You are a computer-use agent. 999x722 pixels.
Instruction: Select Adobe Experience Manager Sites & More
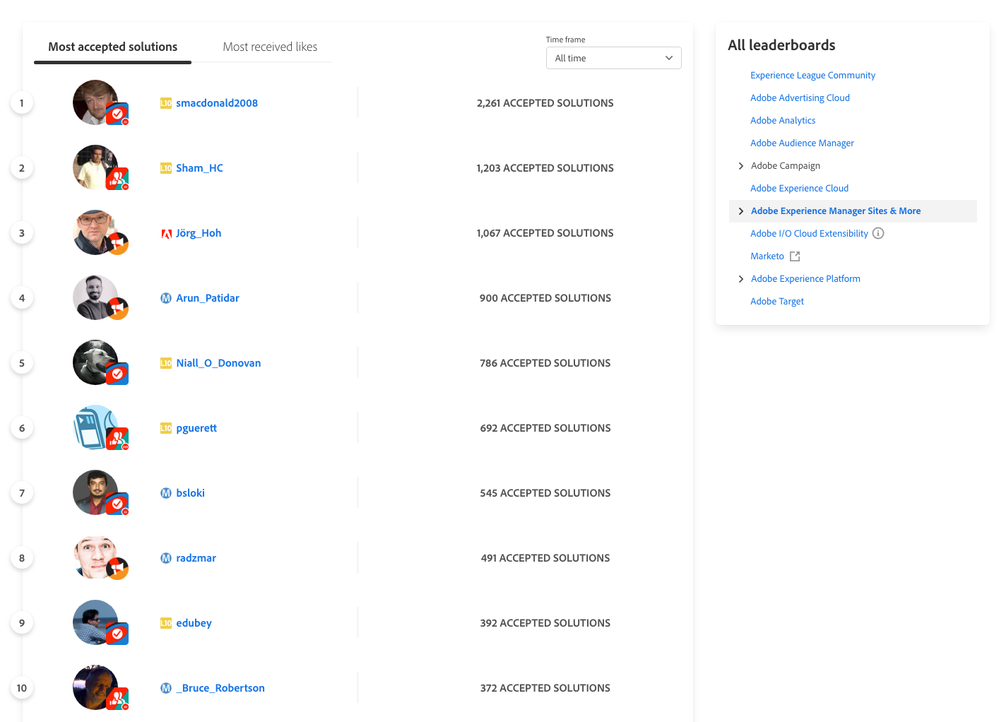coord(835,211)
